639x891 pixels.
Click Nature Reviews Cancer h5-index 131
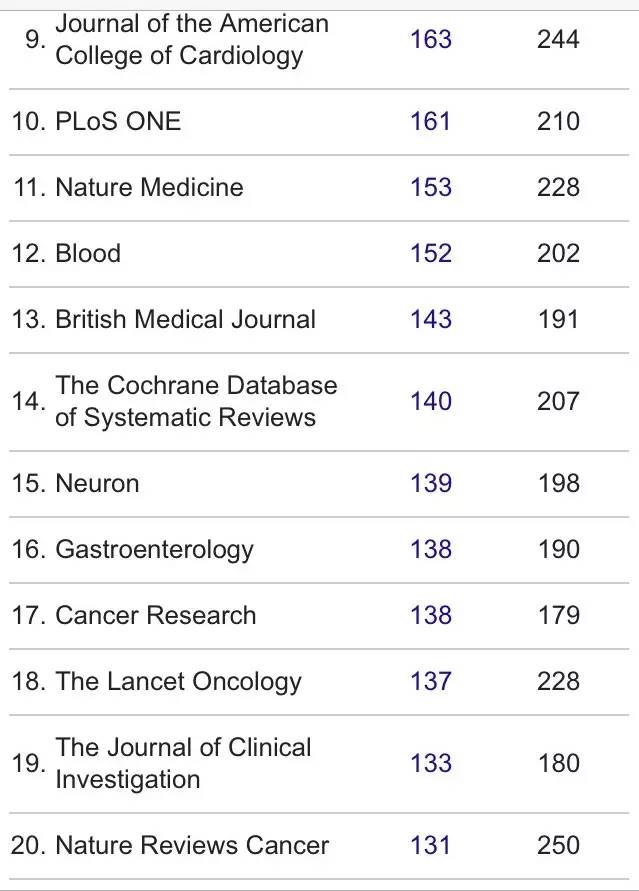431,846
